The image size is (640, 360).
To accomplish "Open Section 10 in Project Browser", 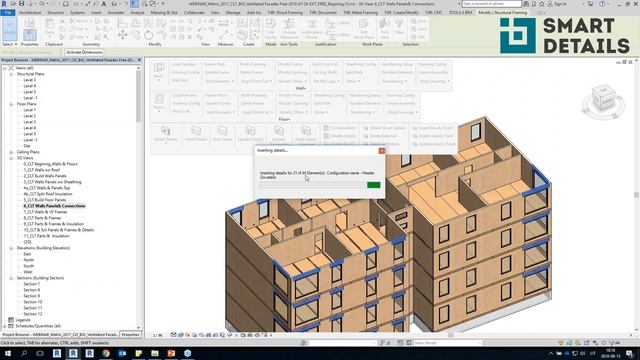I will tap(33, 302).
